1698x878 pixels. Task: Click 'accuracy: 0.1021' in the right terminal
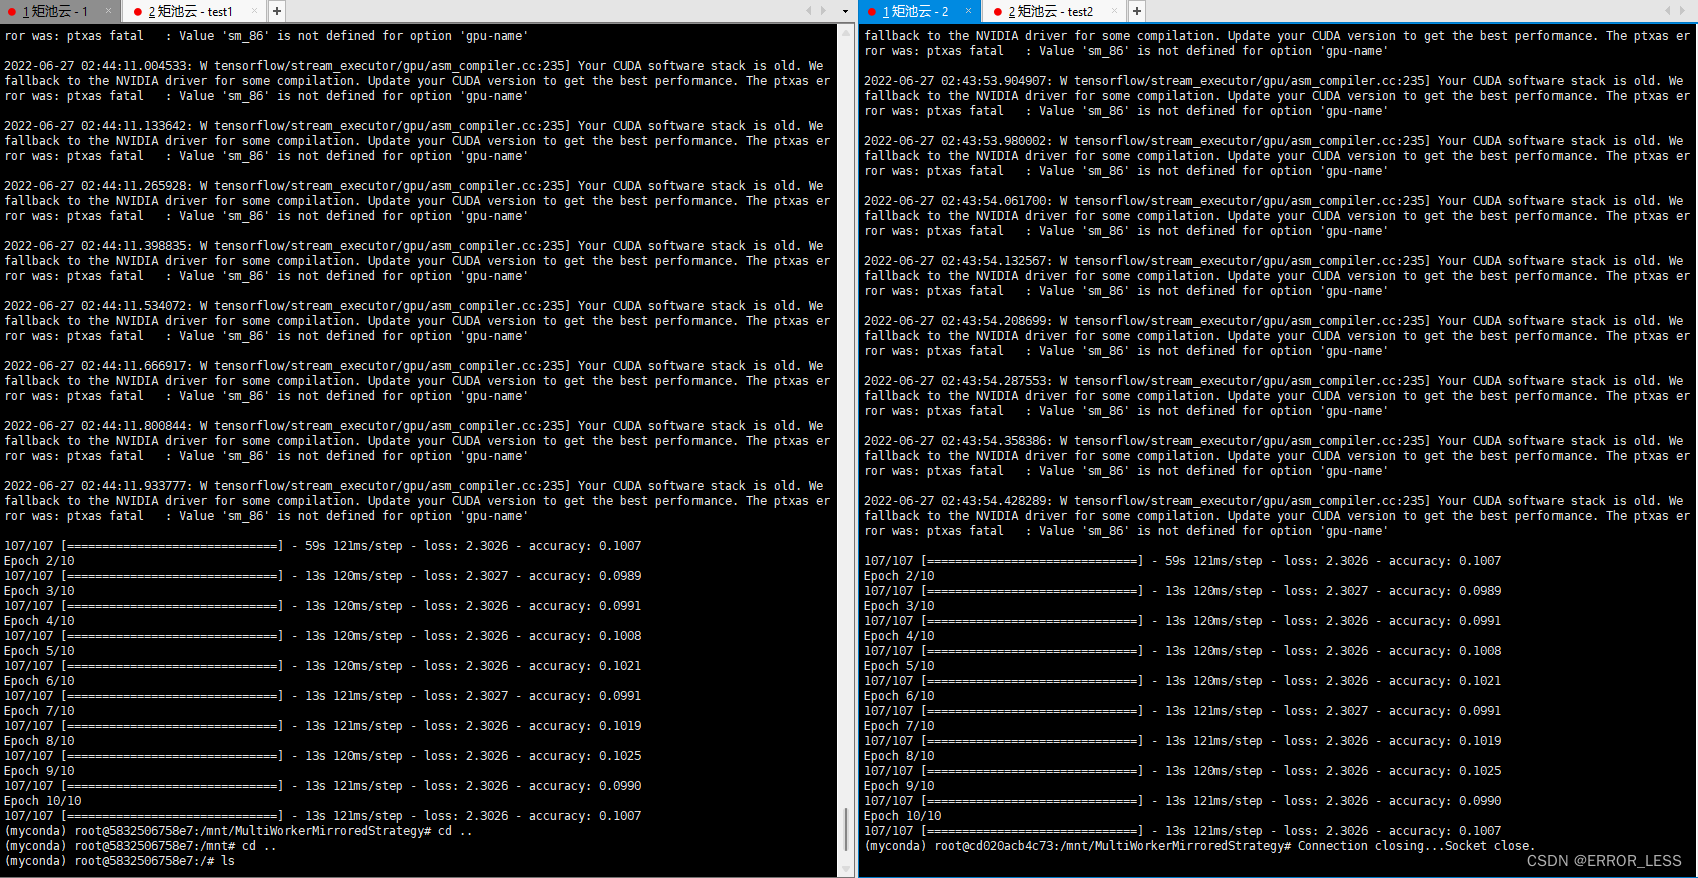pos(1445,681)
